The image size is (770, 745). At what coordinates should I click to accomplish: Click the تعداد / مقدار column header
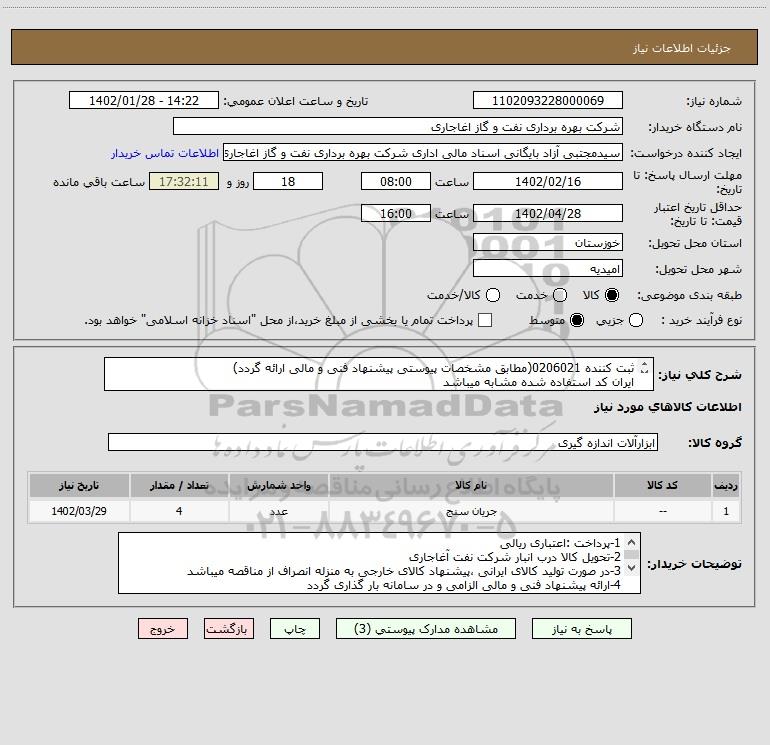[x=179, y=485]
